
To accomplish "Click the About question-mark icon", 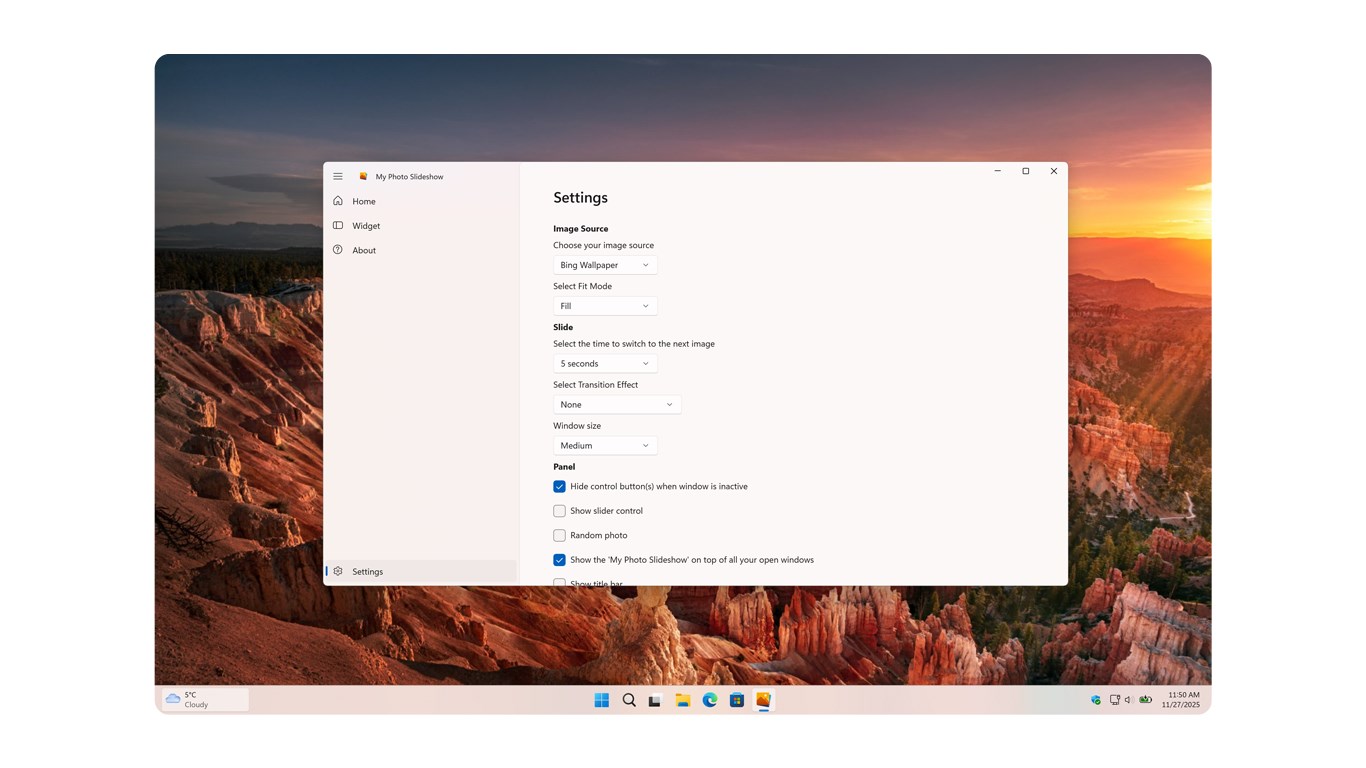I will [338, 250].
